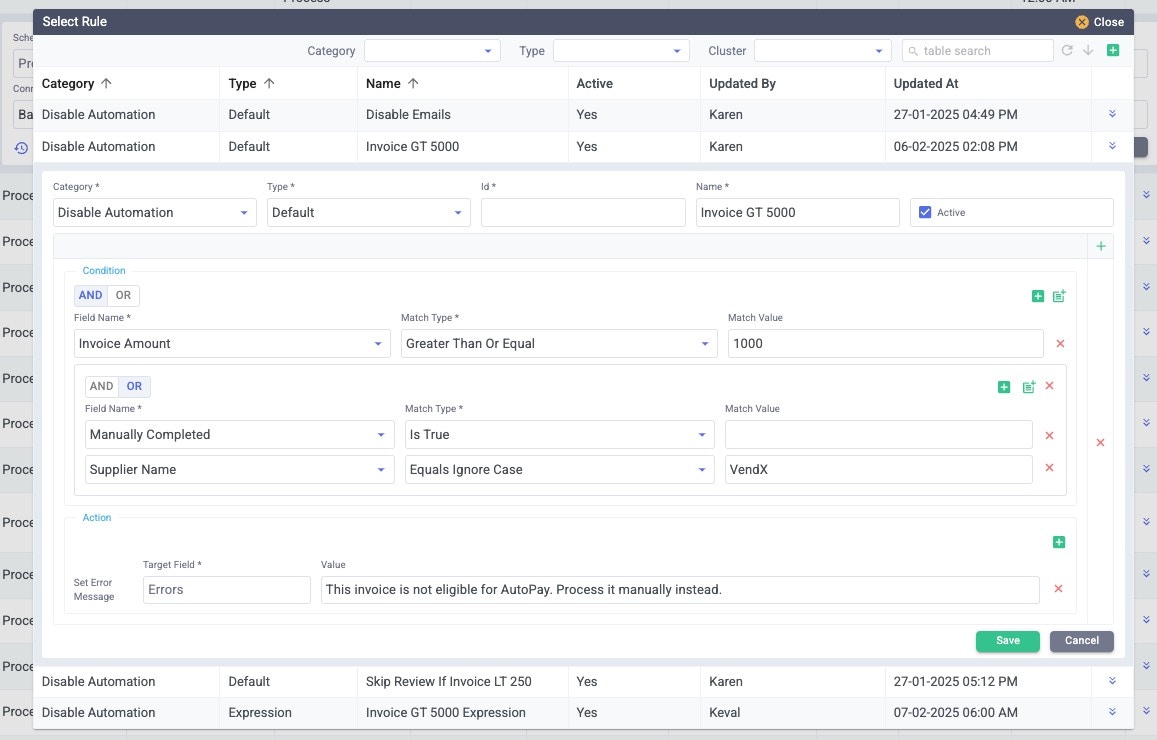Click the history clock icon in the background page
The height and width of the screenshot is (740, 1157).
click(21, 148)
